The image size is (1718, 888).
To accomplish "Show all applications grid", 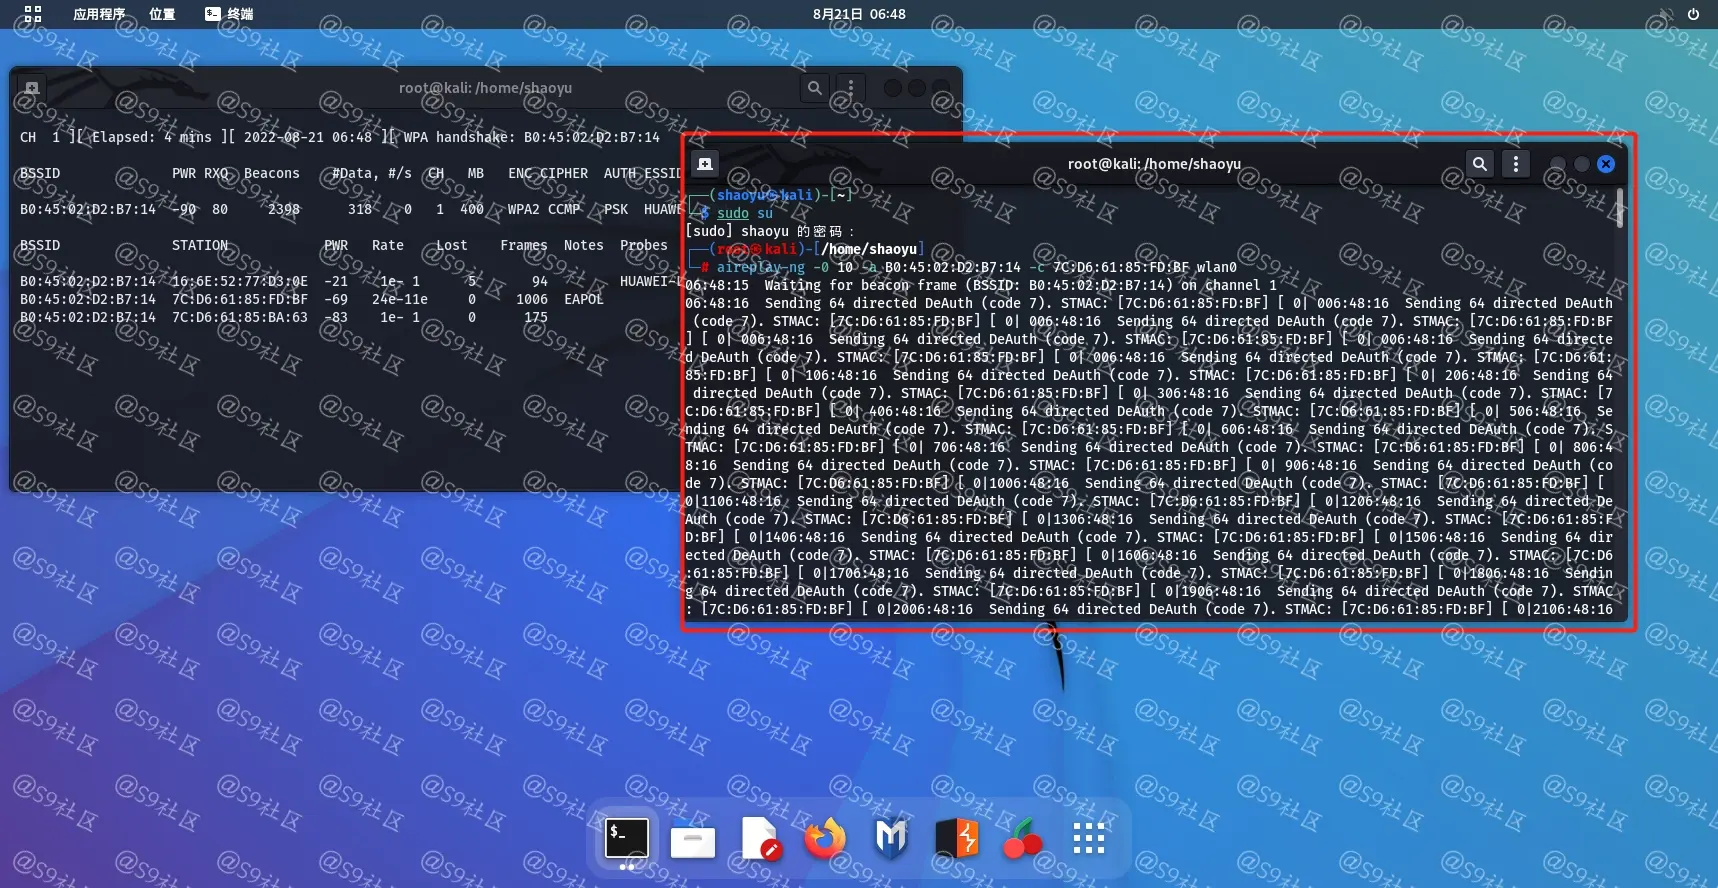I will (1088, 838).
